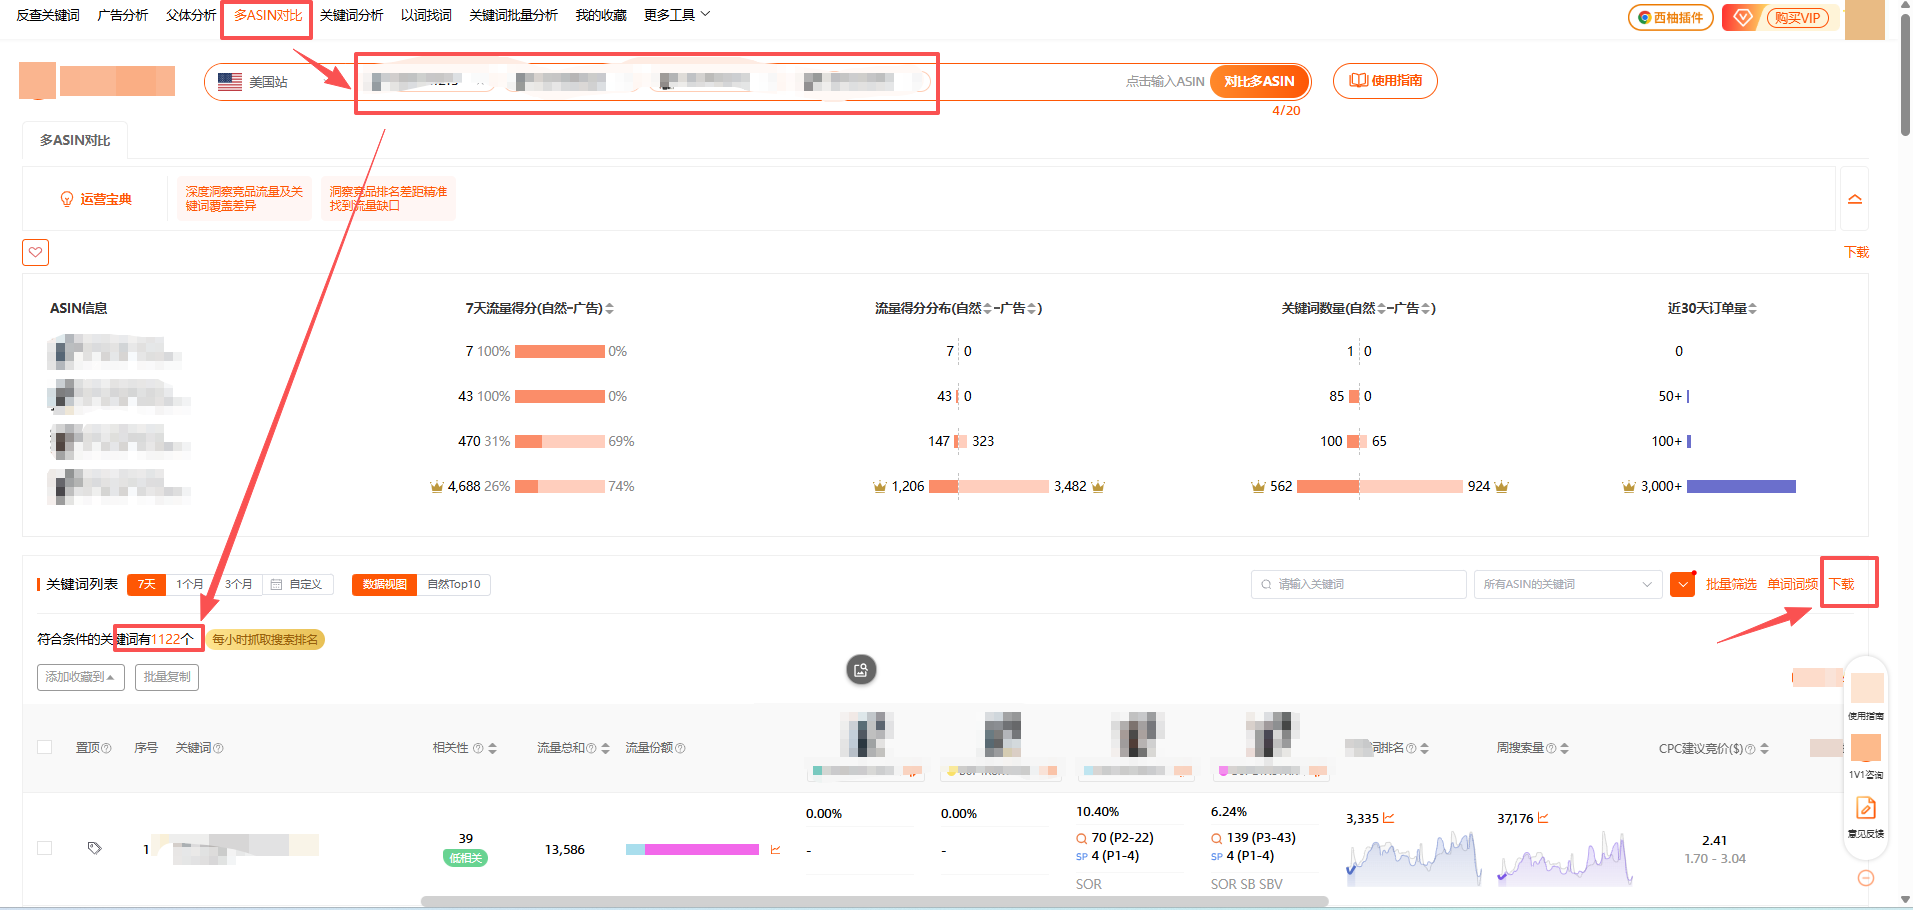Select the 1个月 time range tab
Image resolution: width=1913 pixels, height=910 pixels.
tap(189, 584)
